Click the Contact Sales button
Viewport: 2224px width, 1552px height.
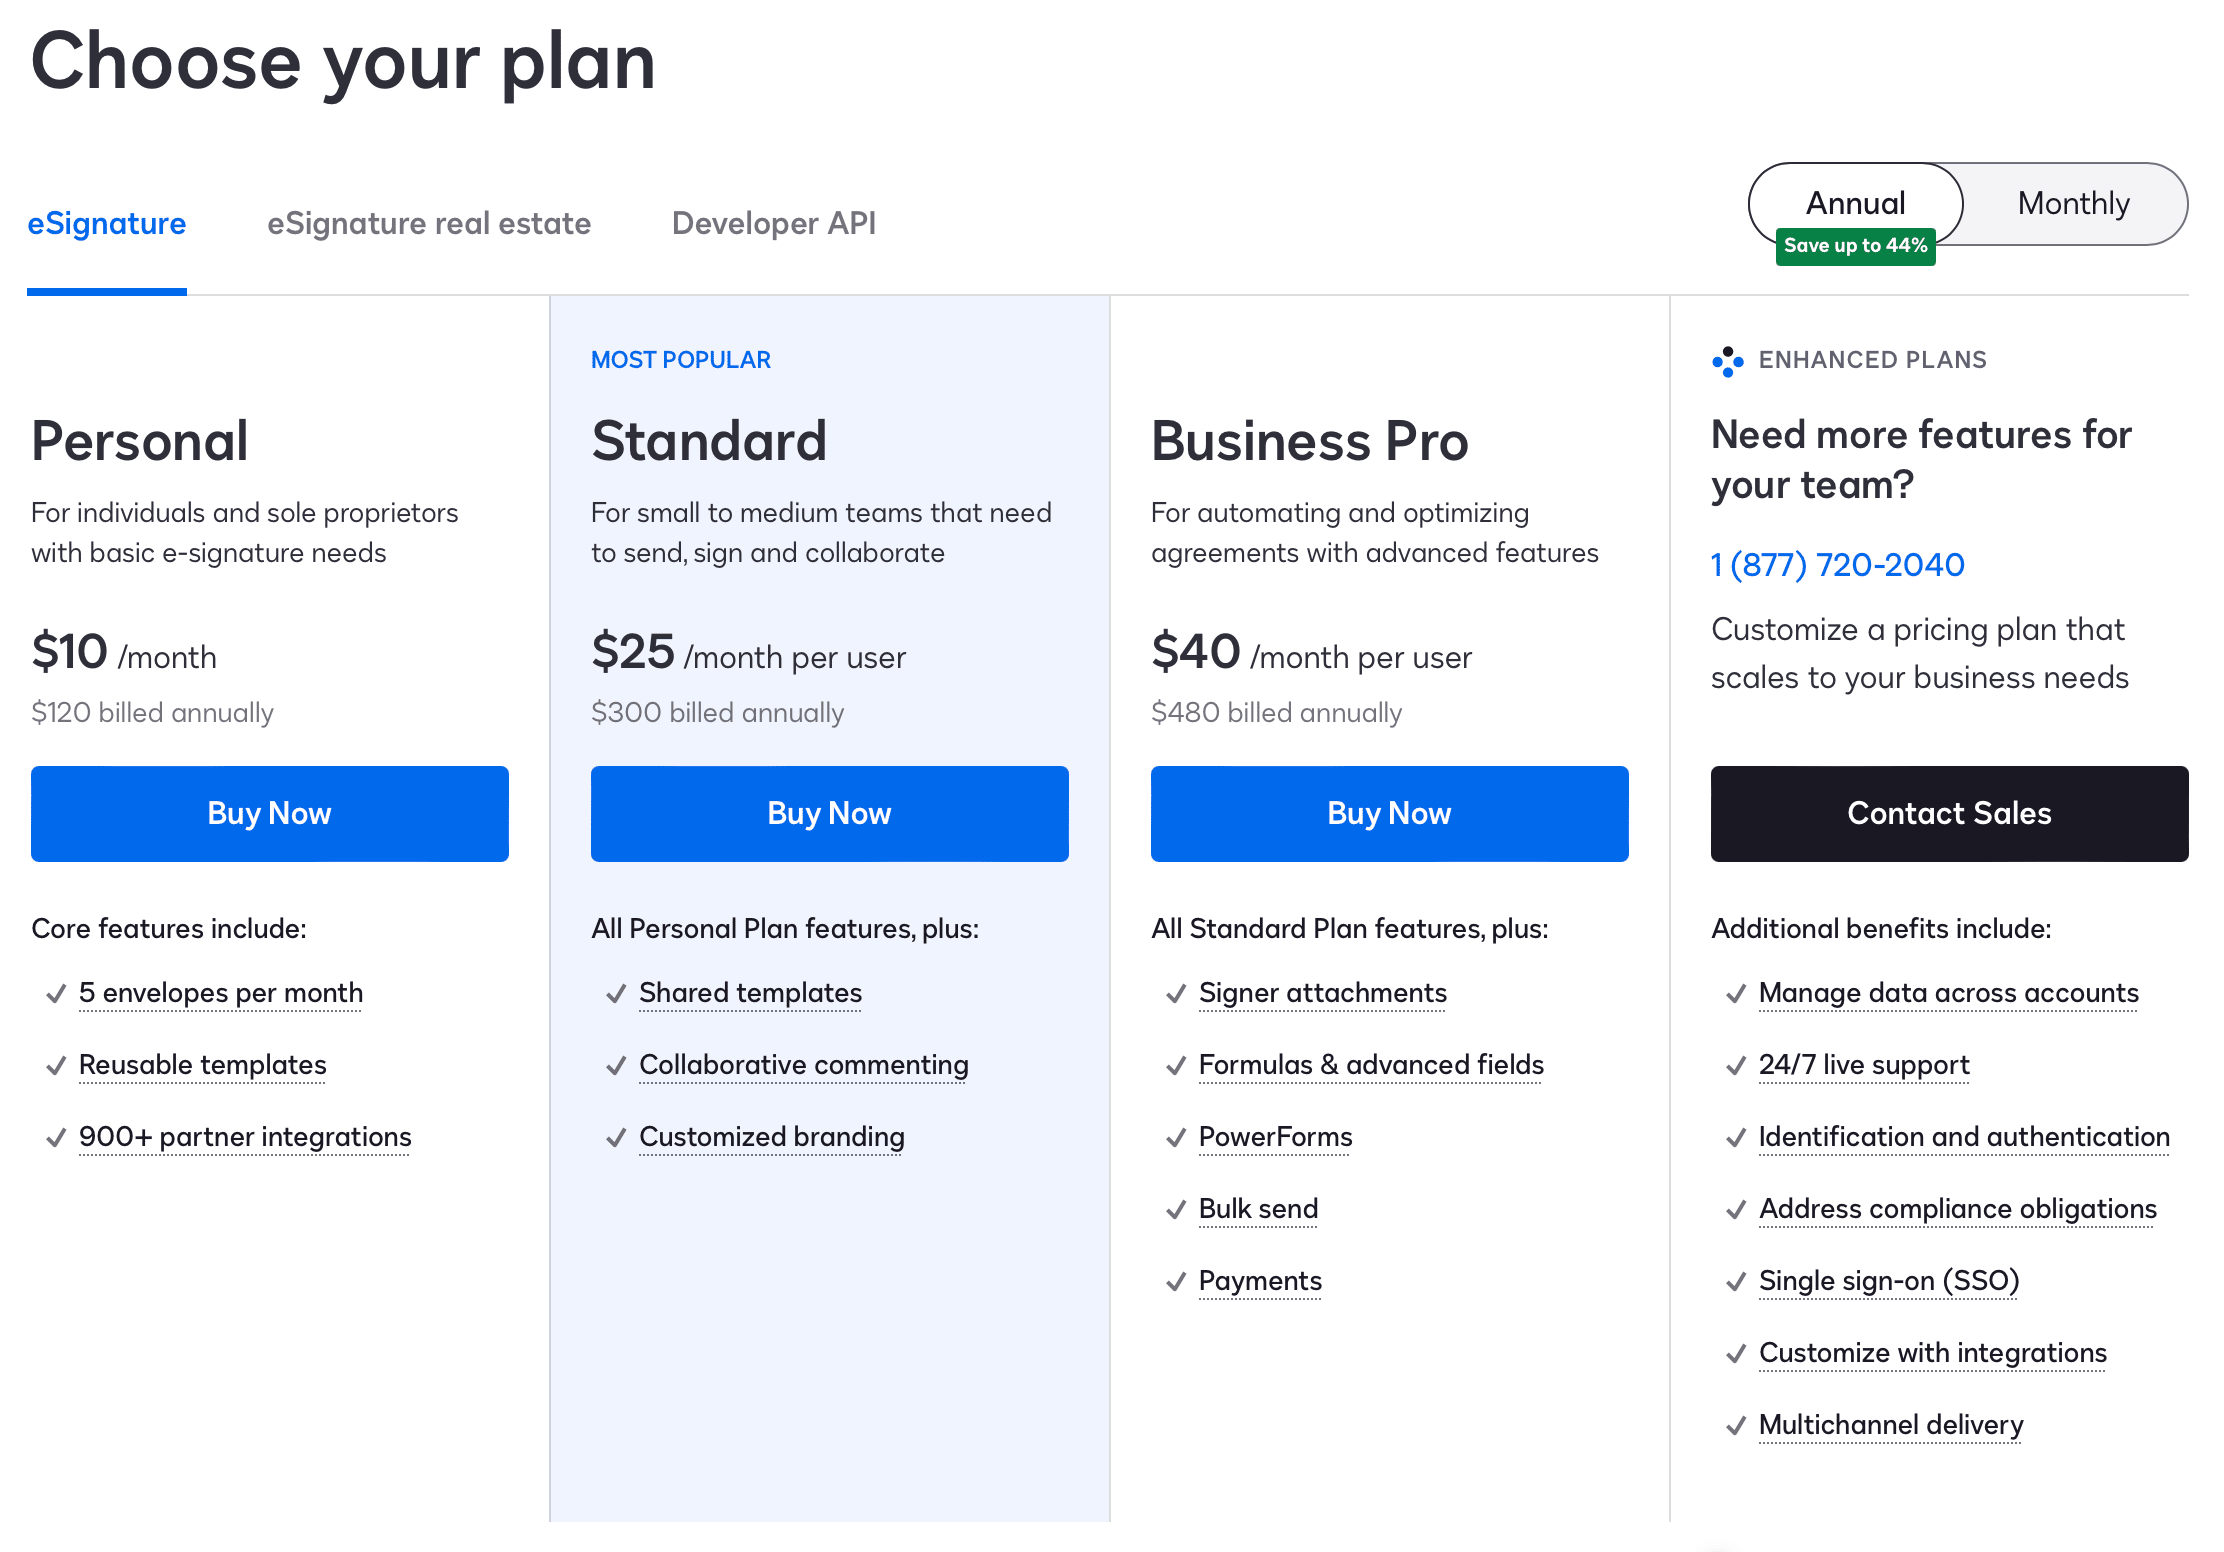(1950, 813)
